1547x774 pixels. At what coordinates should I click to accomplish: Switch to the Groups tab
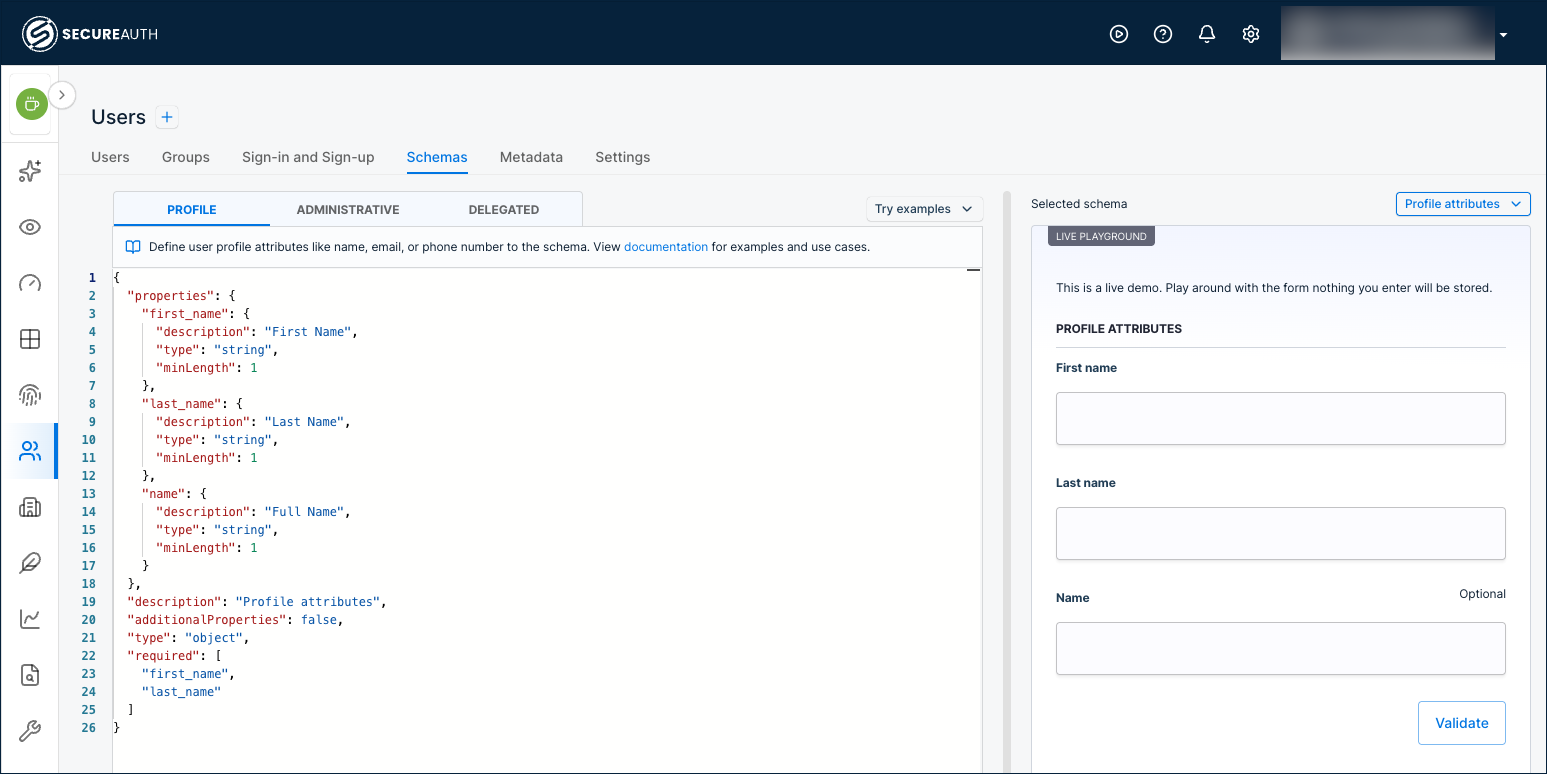(x=186, y=157)
